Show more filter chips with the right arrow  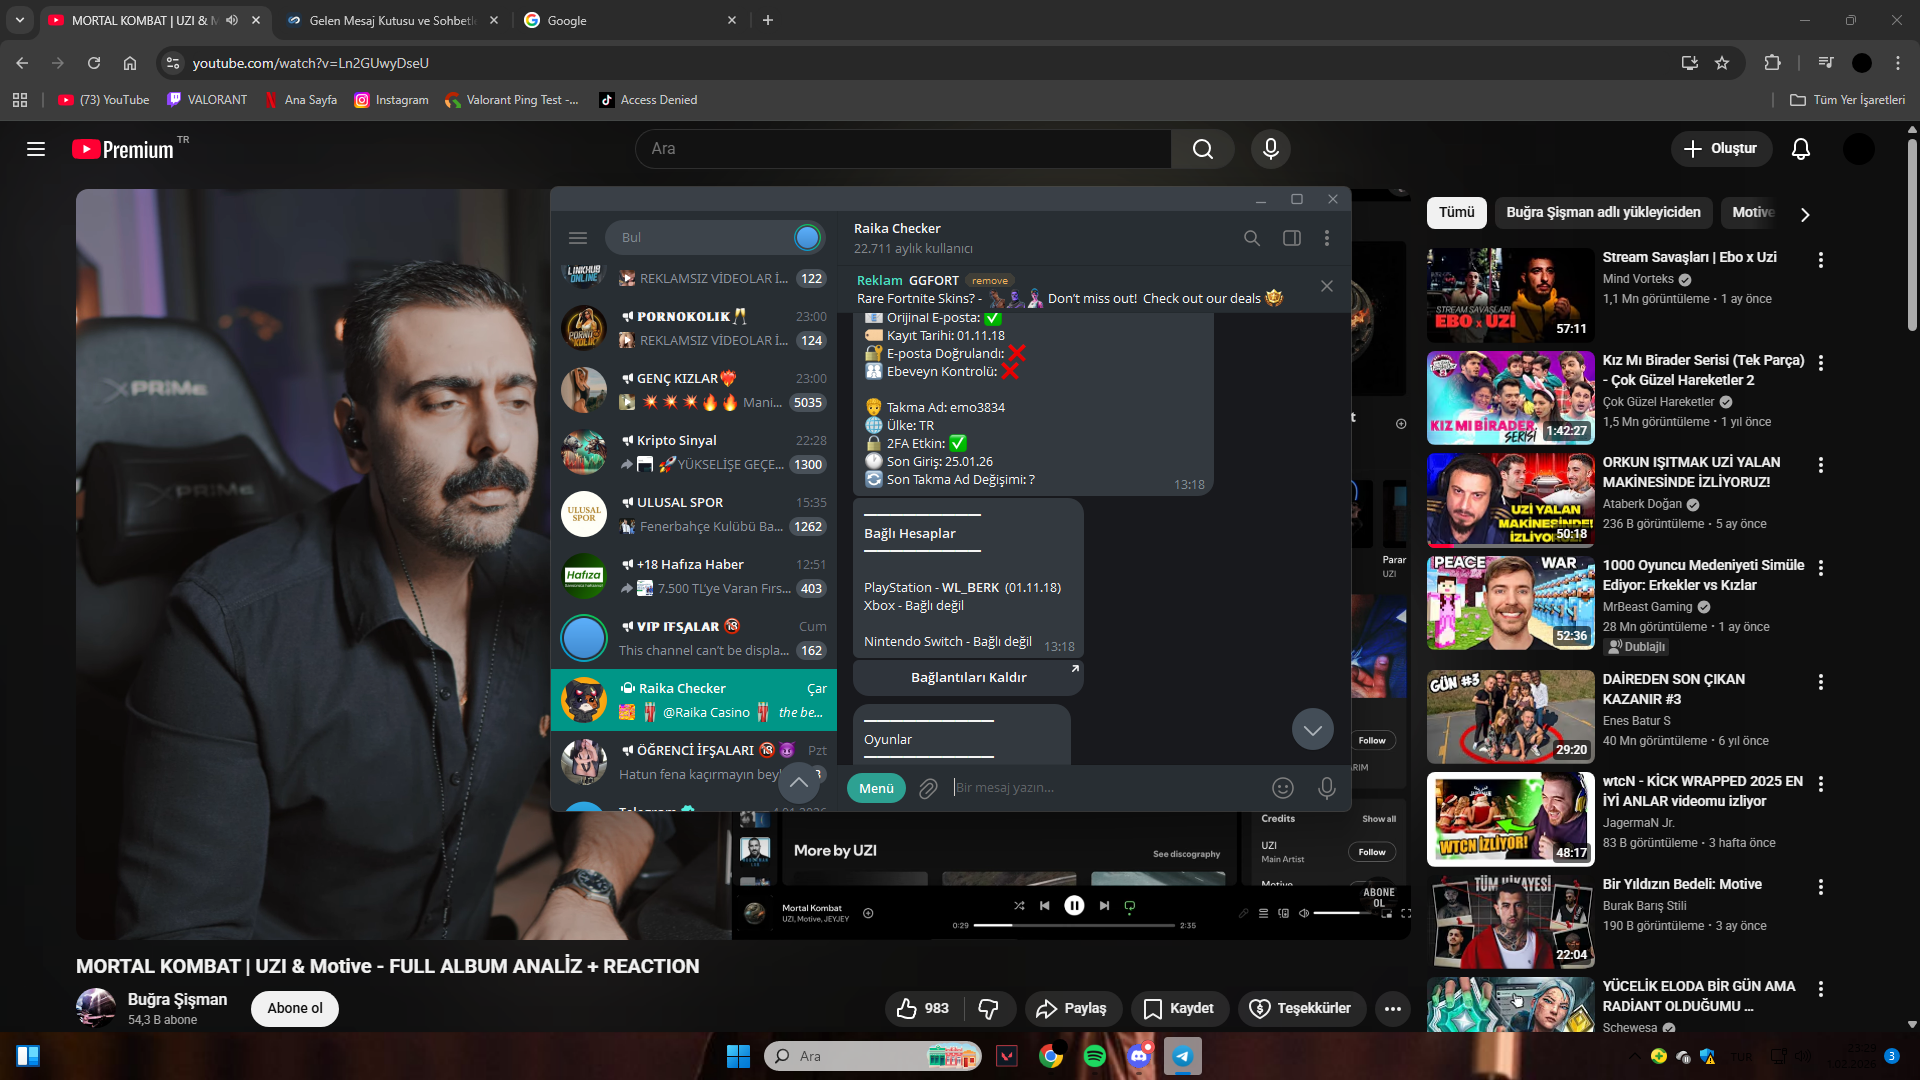coord(1805,215)
